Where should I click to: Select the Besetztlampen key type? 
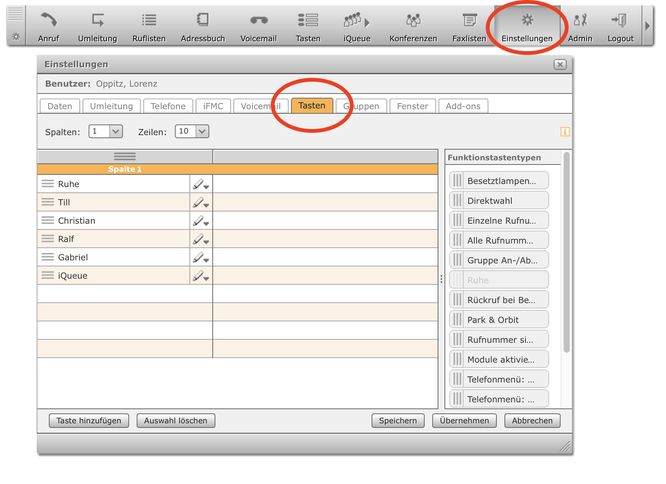[x=499, y=180]
